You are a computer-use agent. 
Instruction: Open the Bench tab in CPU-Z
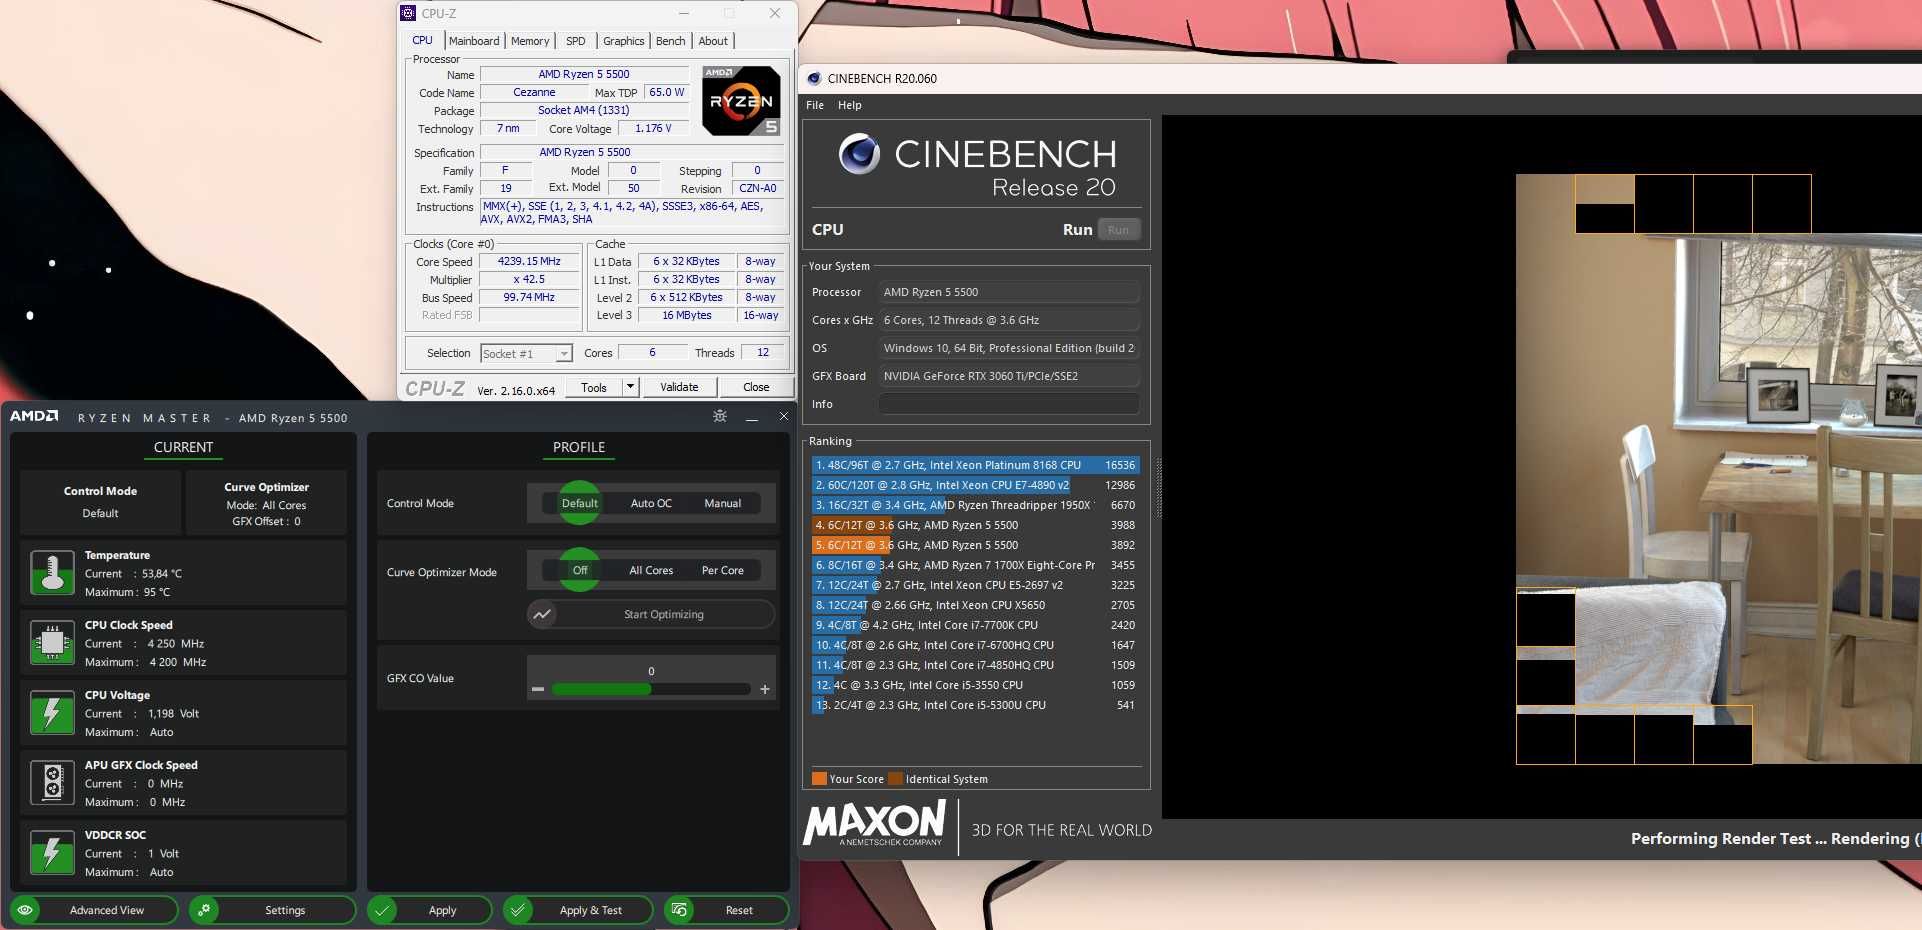pos(671,41)
